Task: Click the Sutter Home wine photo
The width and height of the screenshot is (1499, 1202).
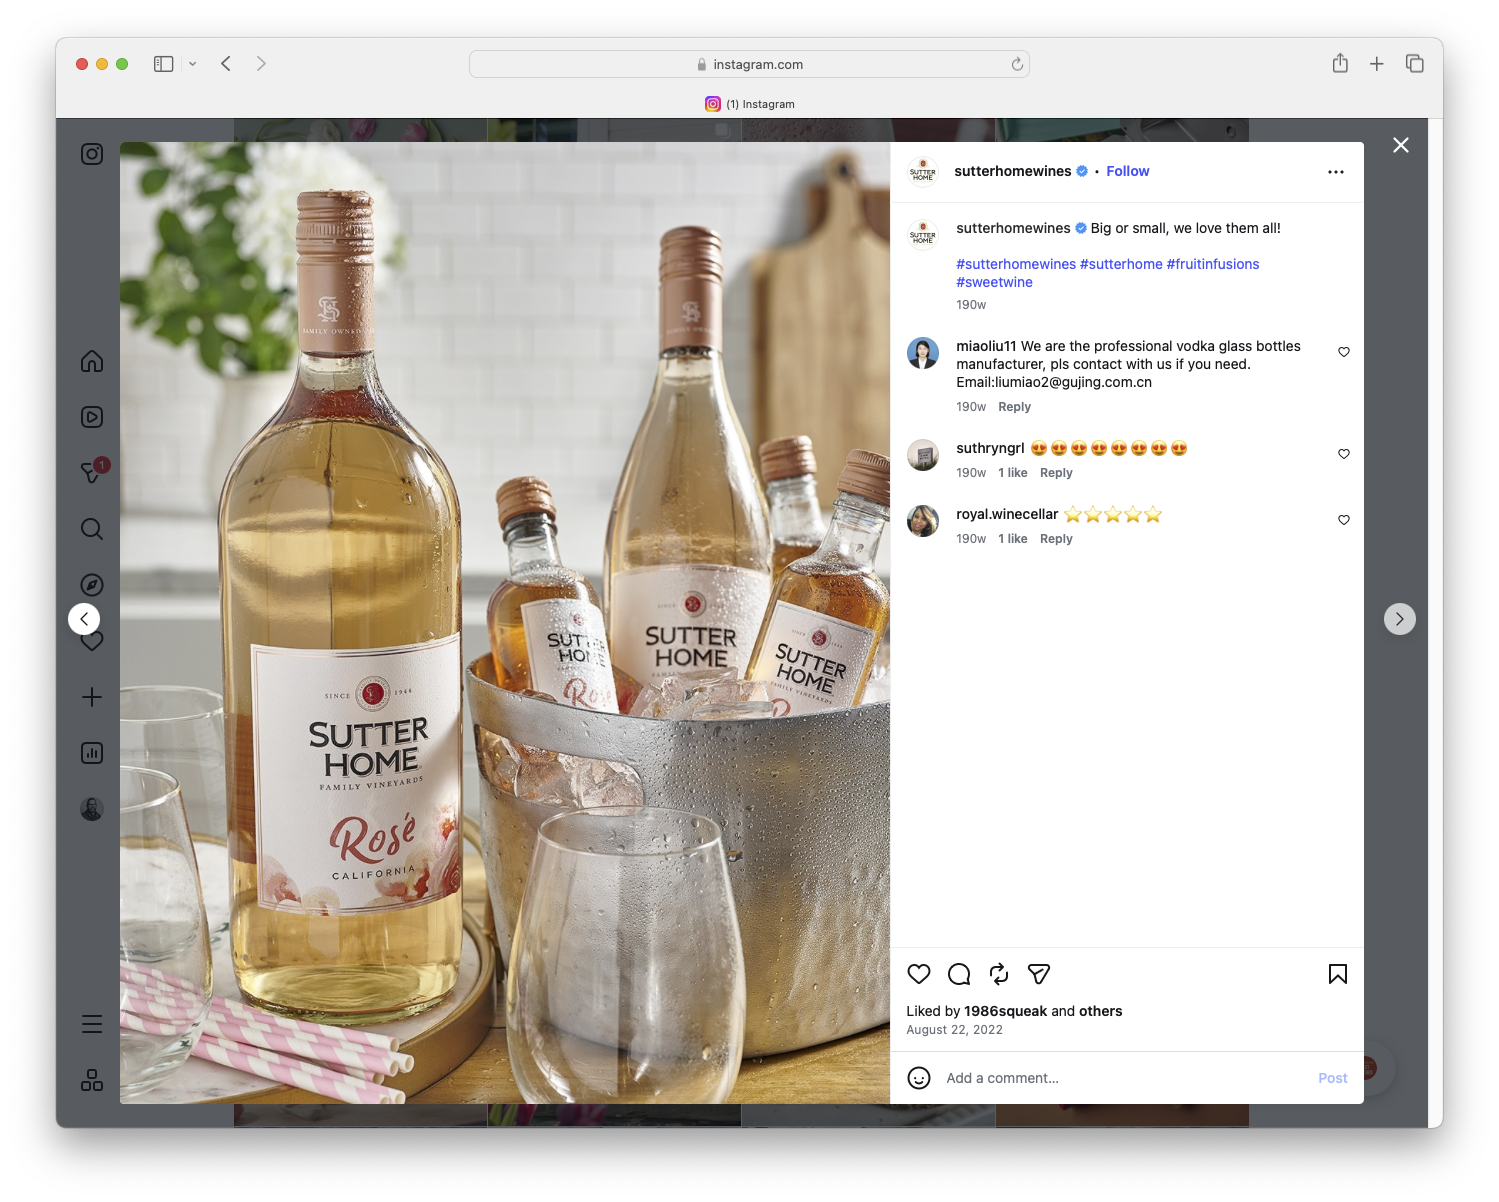Action: pos(505,623)
